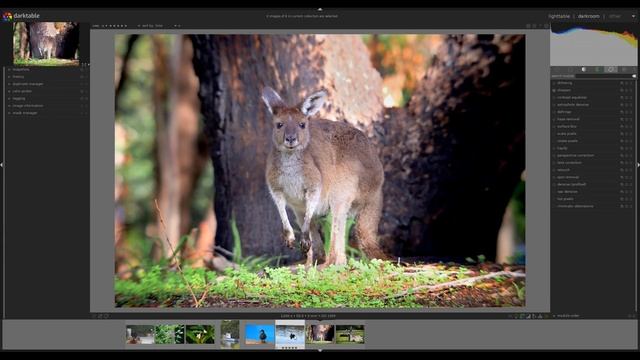Turn on the astrophoto denoise module
Viewport: 640px width, 360px height.
point(554,105)
